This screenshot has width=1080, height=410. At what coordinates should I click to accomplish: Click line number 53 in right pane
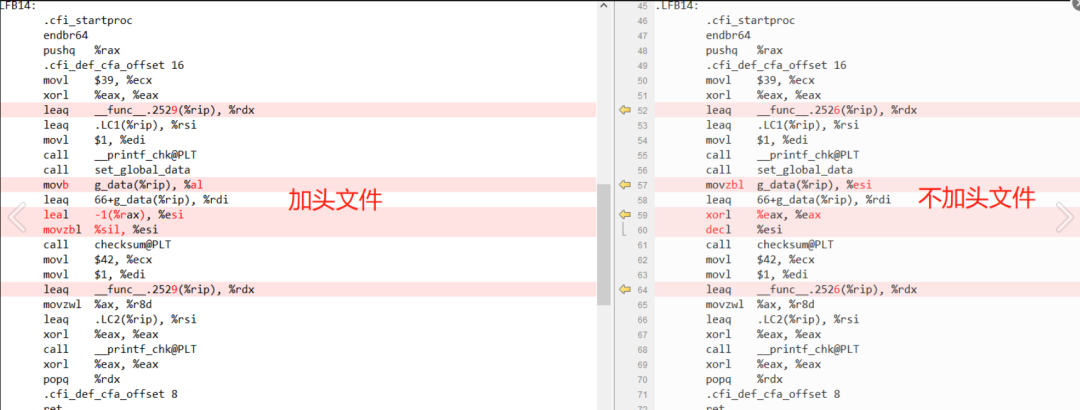coord(643,125)
